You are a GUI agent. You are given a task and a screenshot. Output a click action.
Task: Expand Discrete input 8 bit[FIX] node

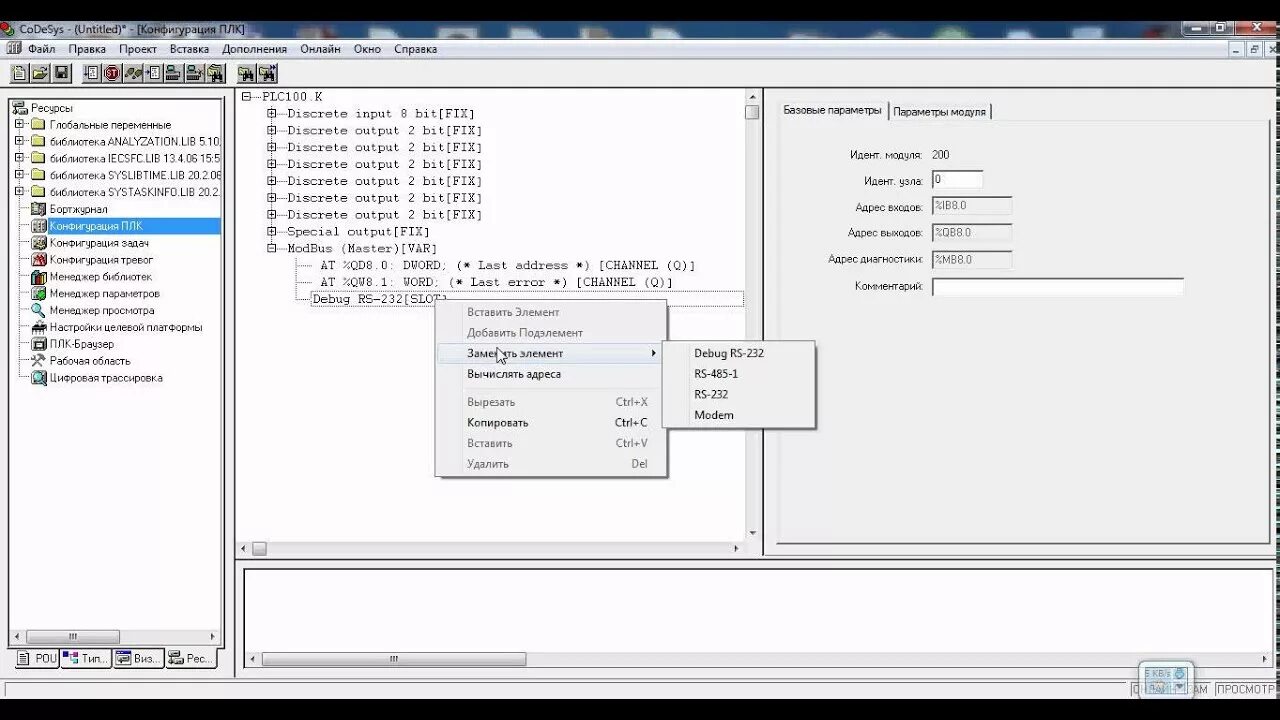271,114
